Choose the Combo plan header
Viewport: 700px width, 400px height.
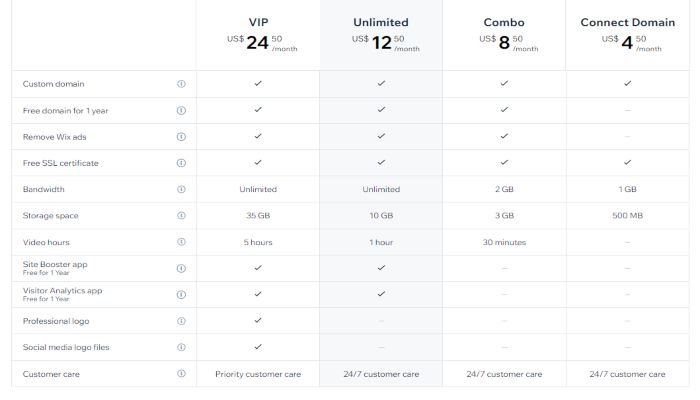(504, 22)
